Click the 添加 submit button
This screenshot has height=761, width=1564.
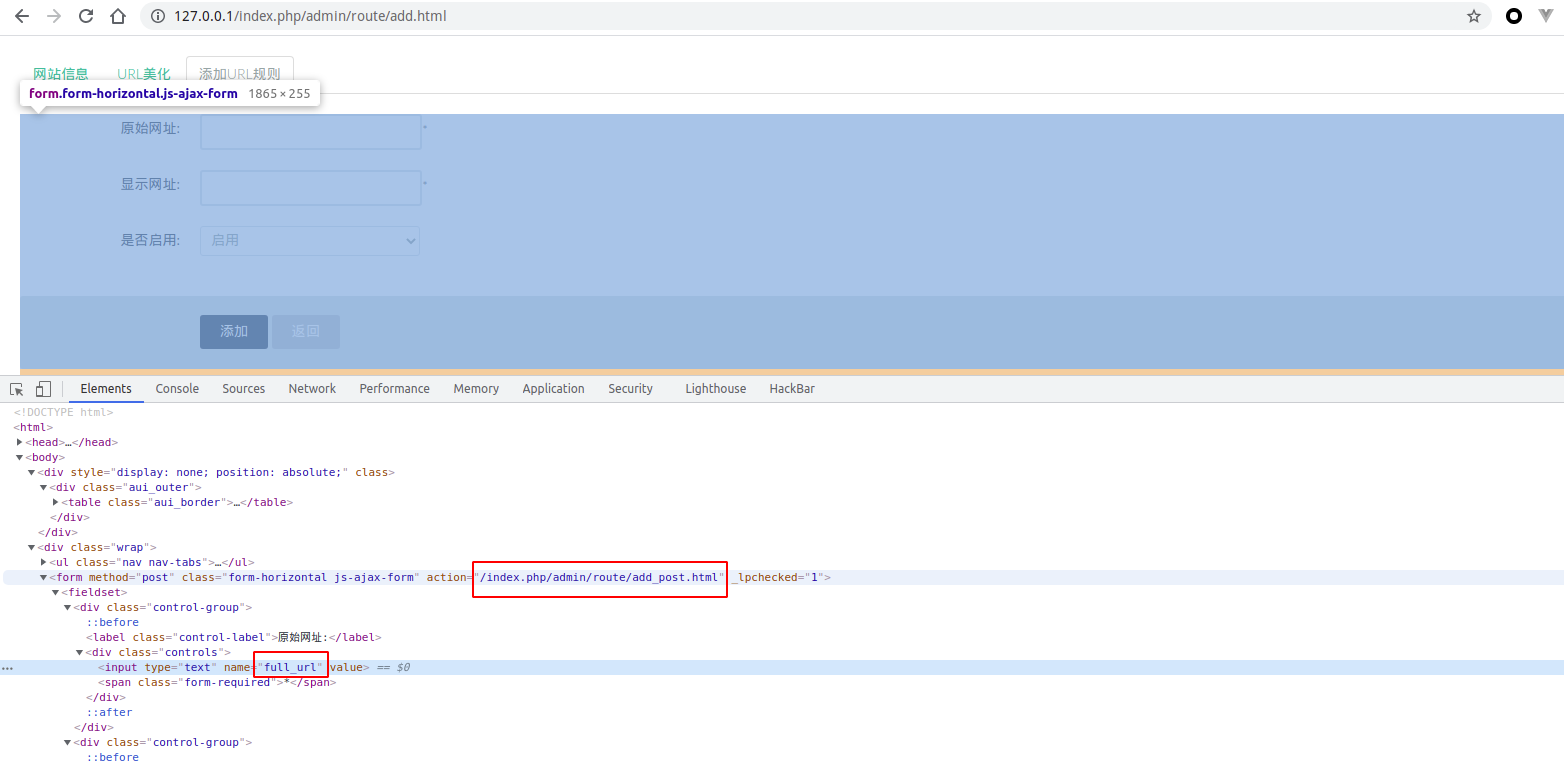point(234,332)
